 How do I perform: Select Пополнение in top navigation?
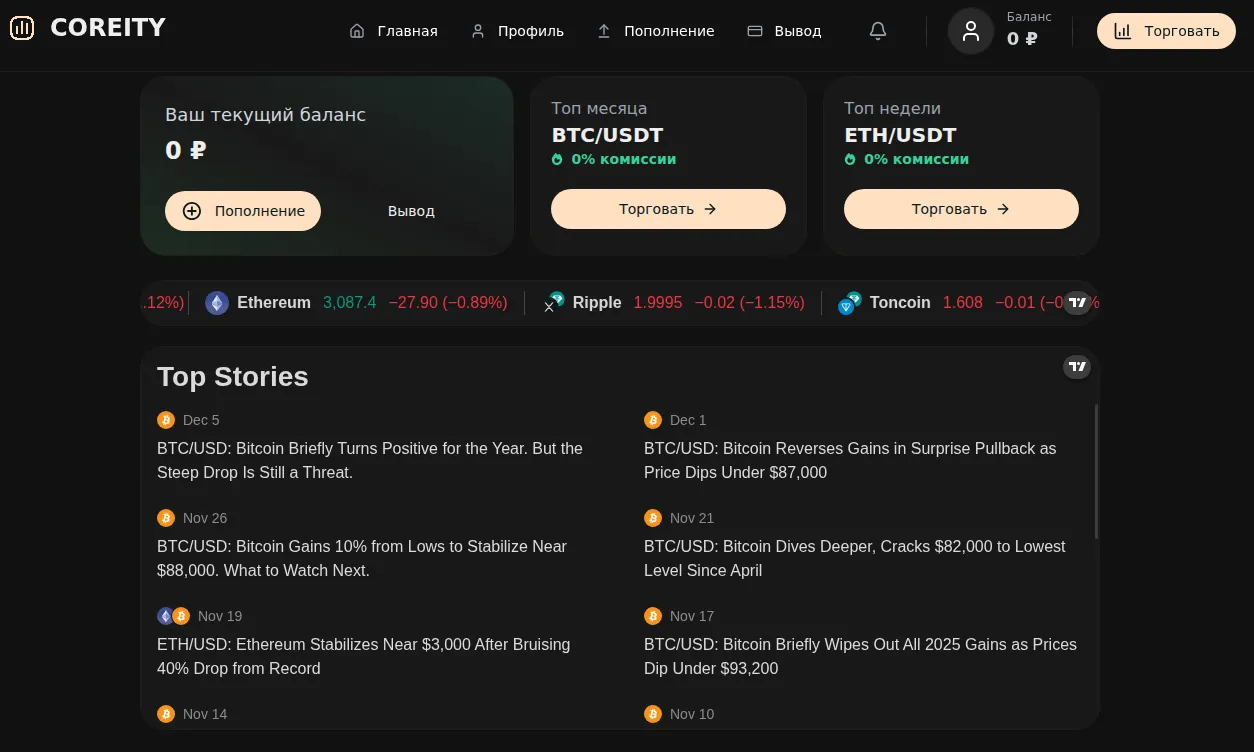(x=655, y=31)
